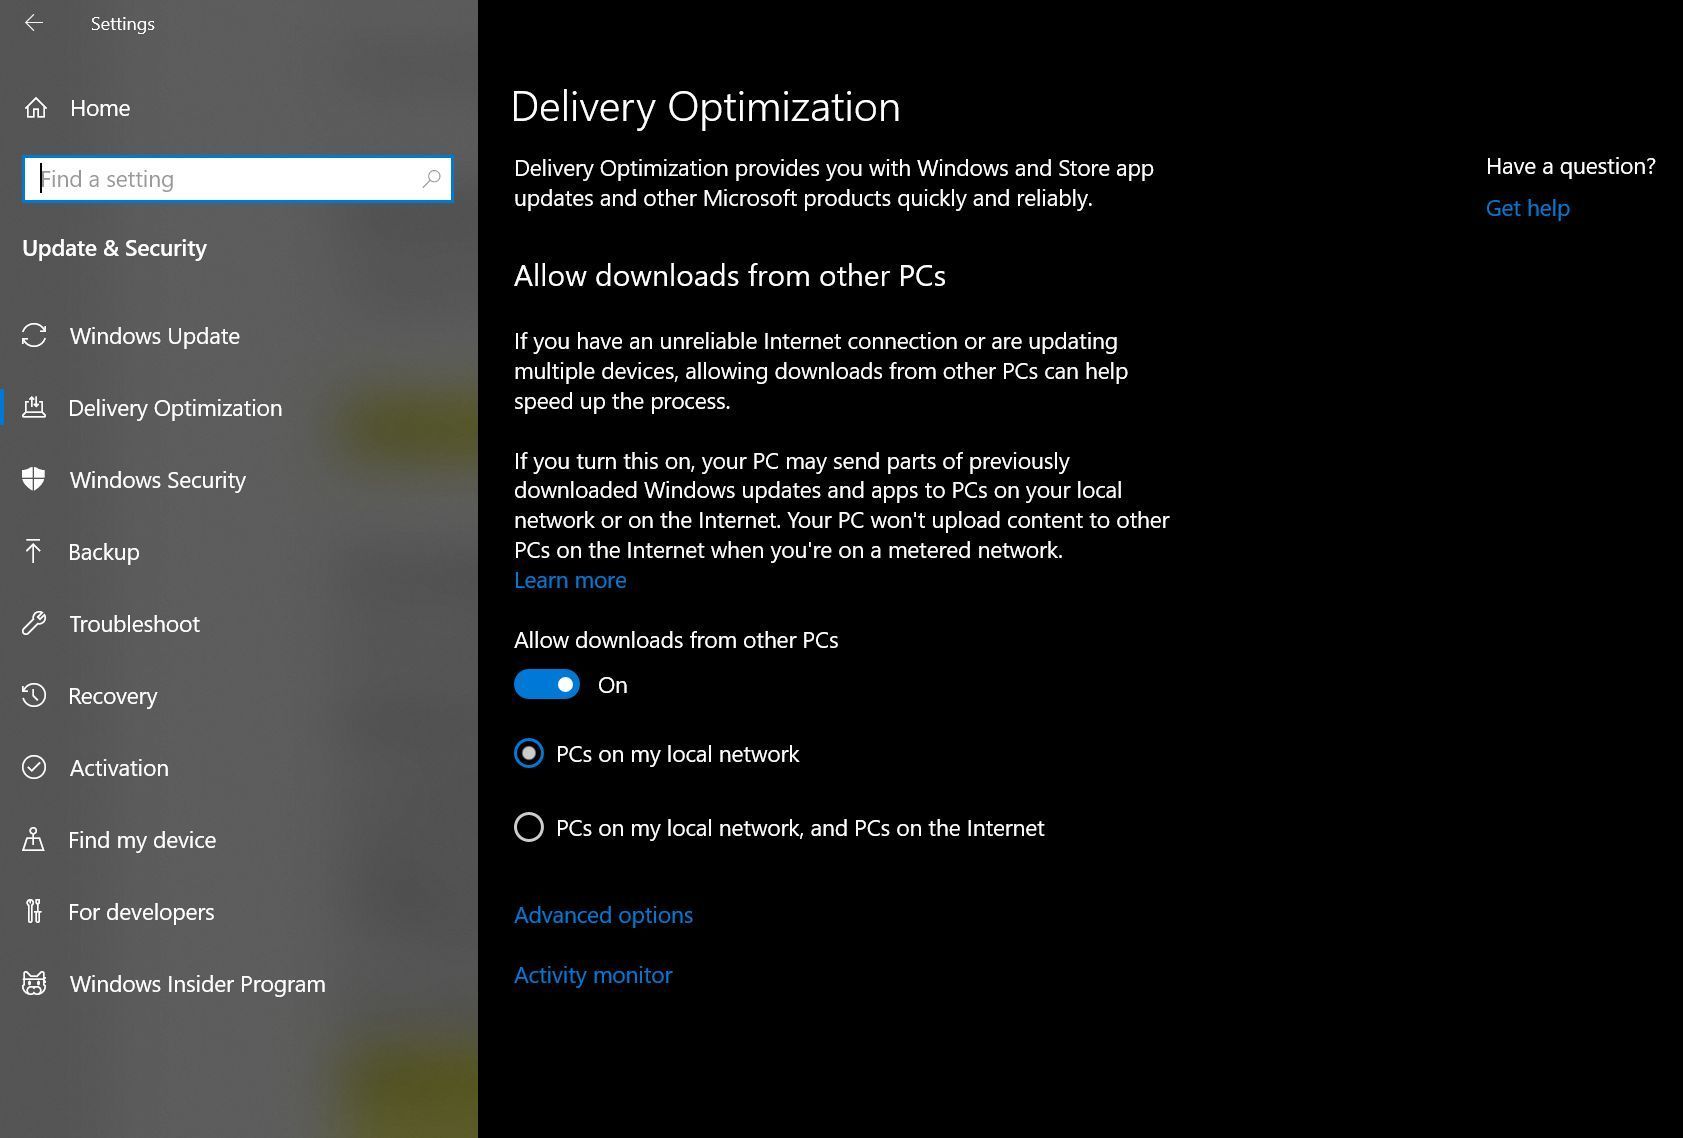Click the Windows Insider Program cat icon
The image size is (1683, 1138).
[34, 983]
